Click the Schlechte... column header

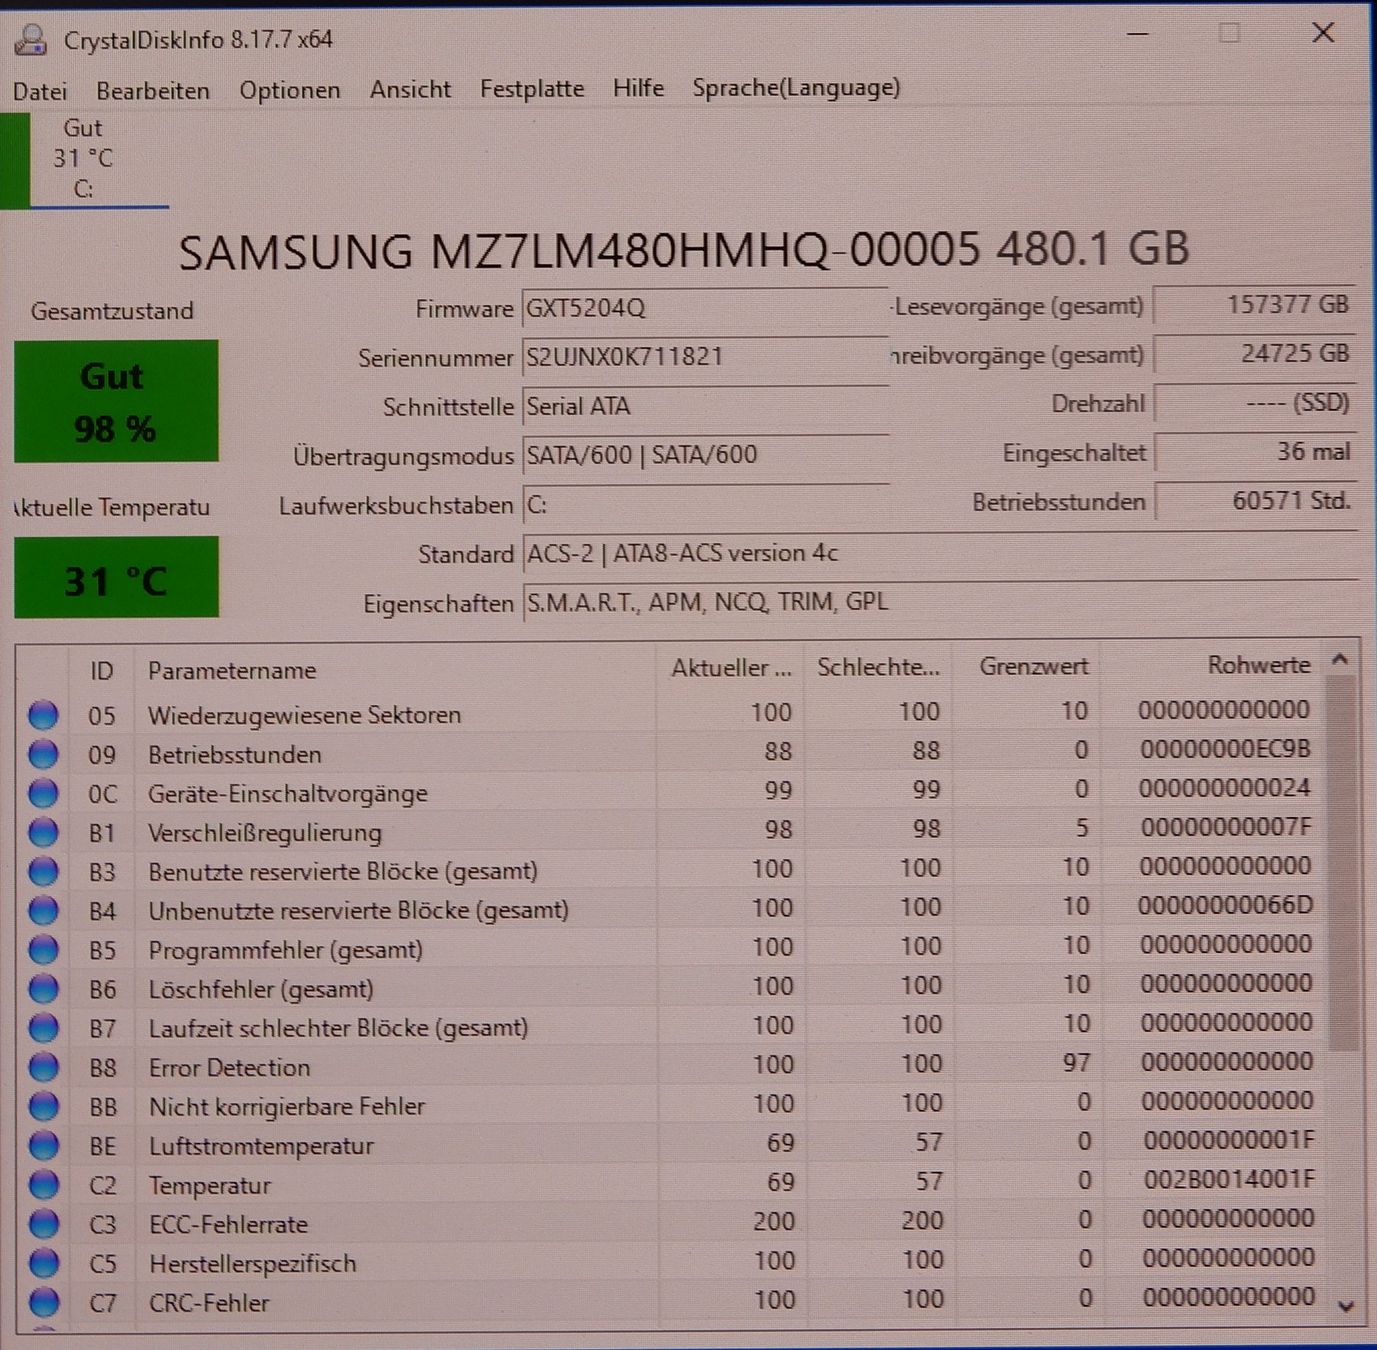[878, 667]
